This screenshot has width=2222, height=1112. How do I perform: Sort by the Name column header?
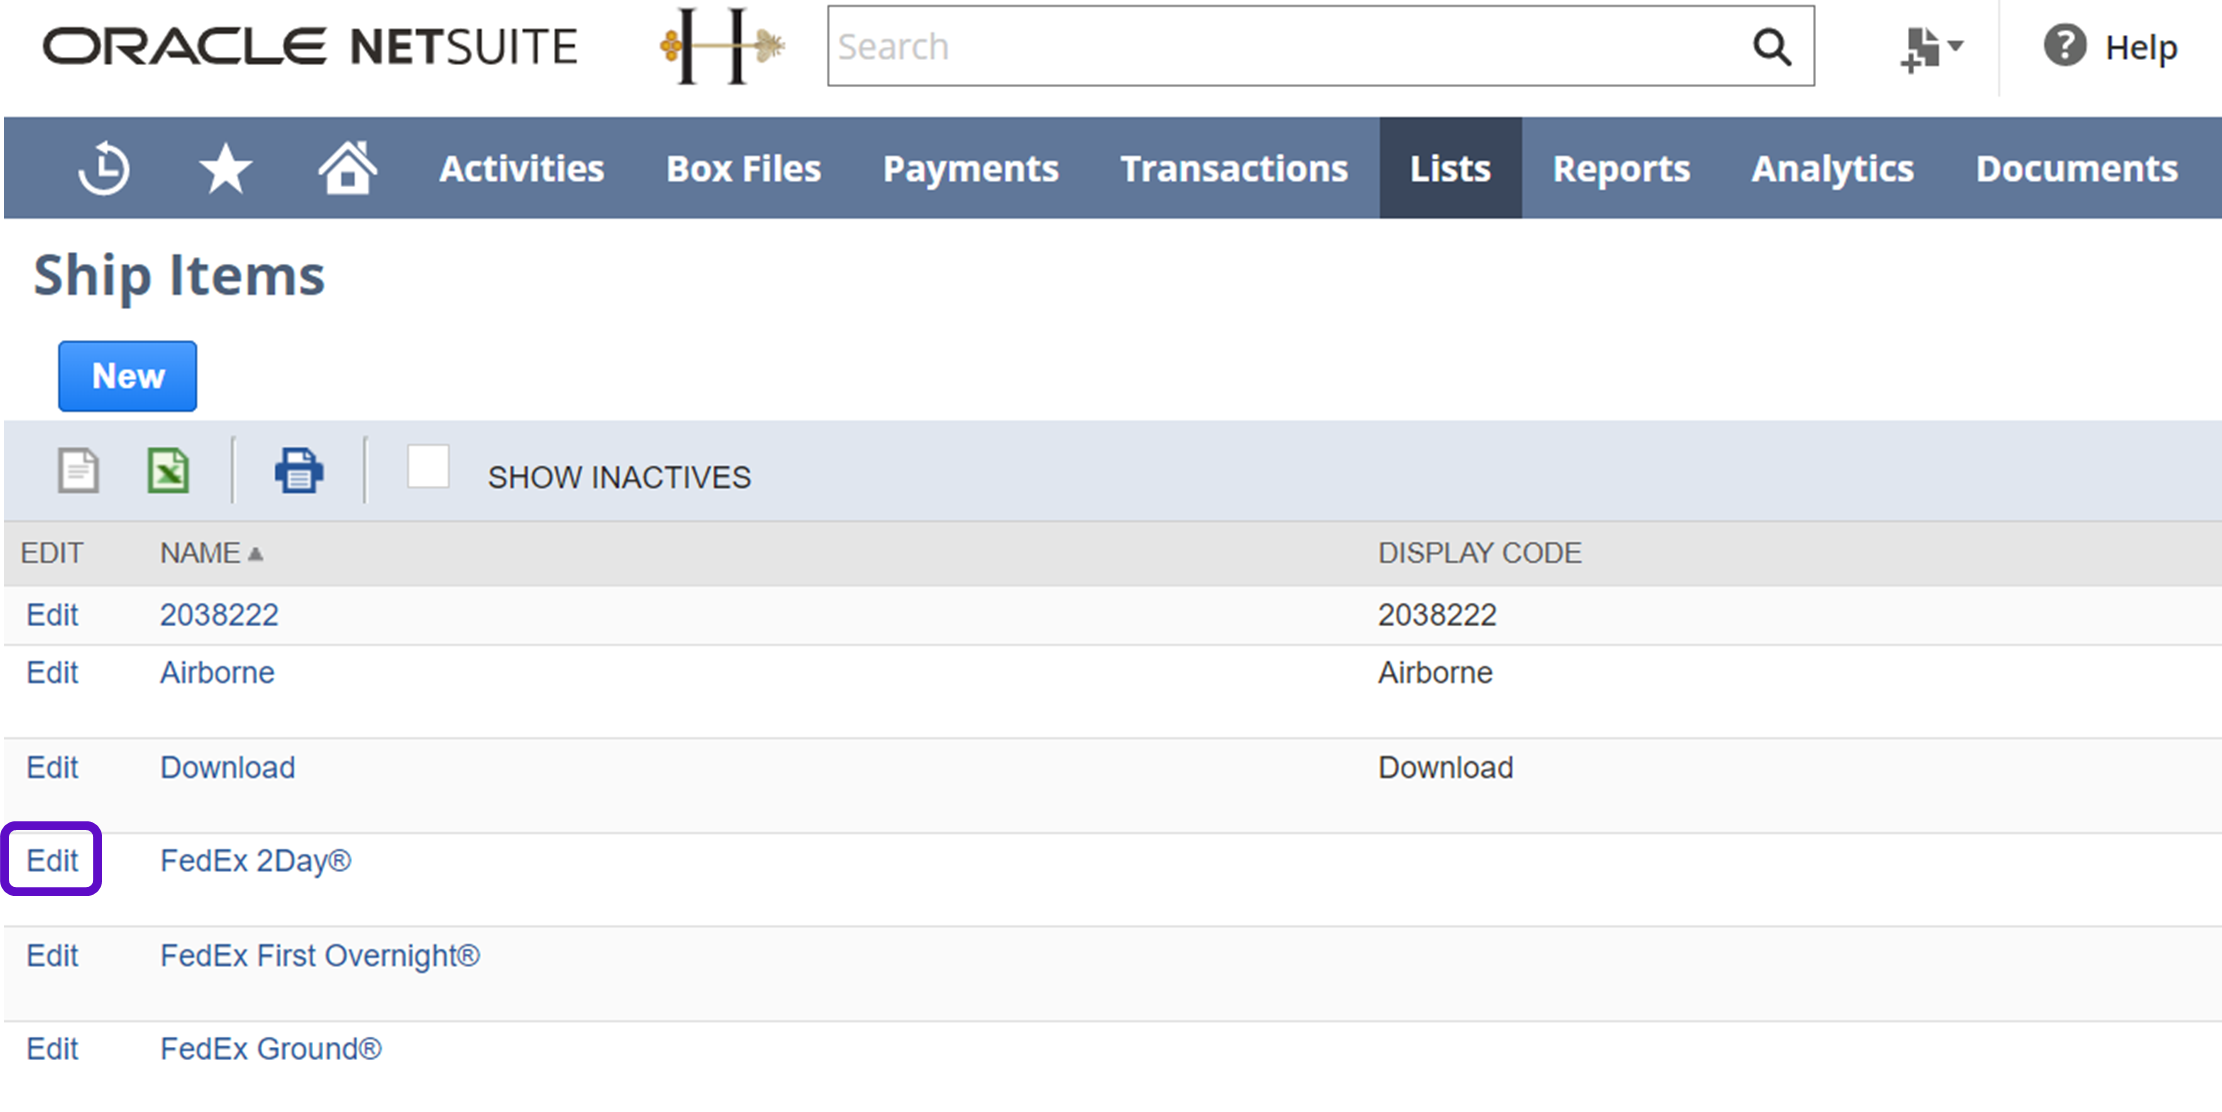coord(201,553)
